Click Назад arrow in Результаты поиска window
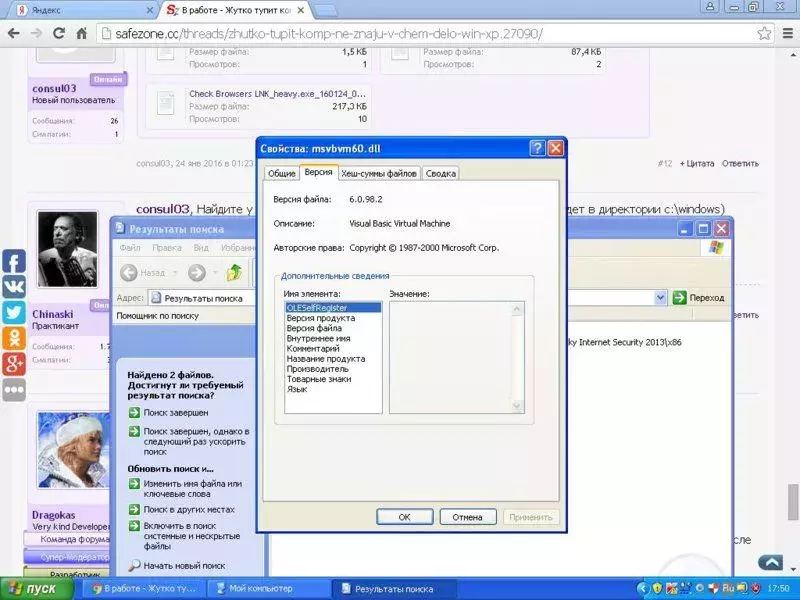The height and width of the screenshot is (600, 800). pyautogui.click(x=129, y=273)
